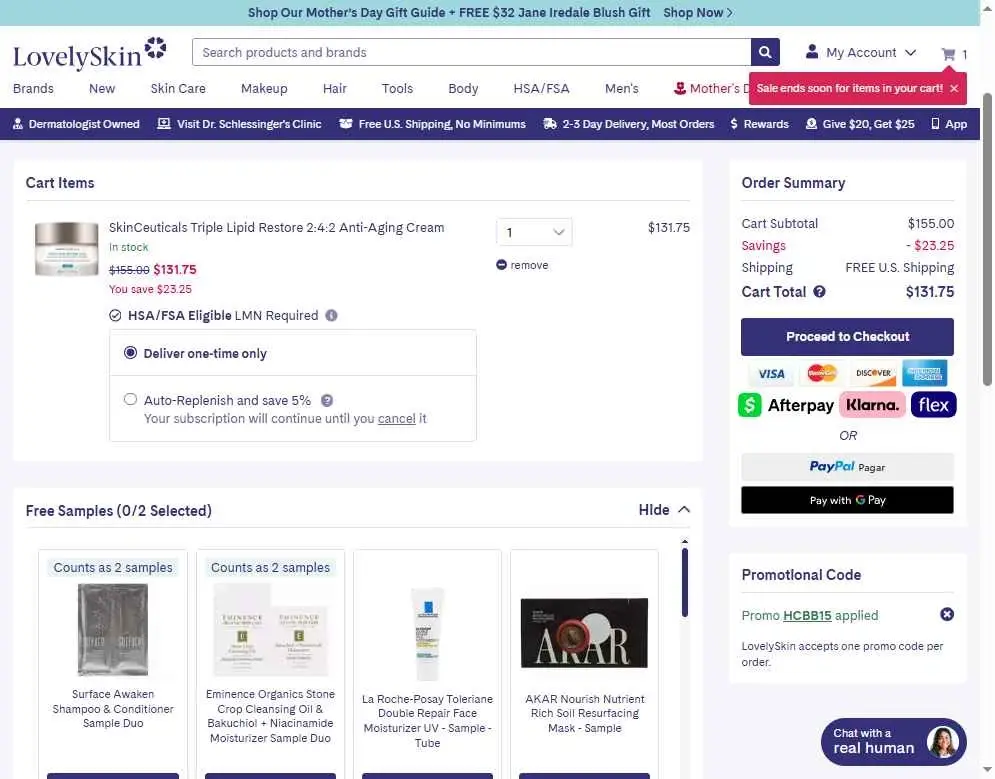Remove the HCBB15 promo code
The width and height of the screenshot is (995, 779).
click(947, 614)
